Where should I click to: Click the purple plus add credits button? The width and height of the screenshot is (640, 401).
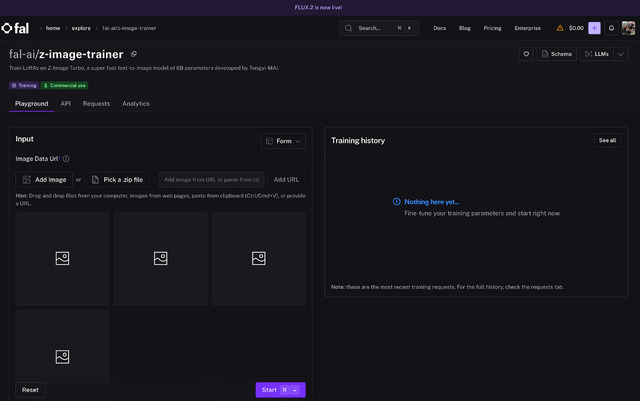point(595,28)
